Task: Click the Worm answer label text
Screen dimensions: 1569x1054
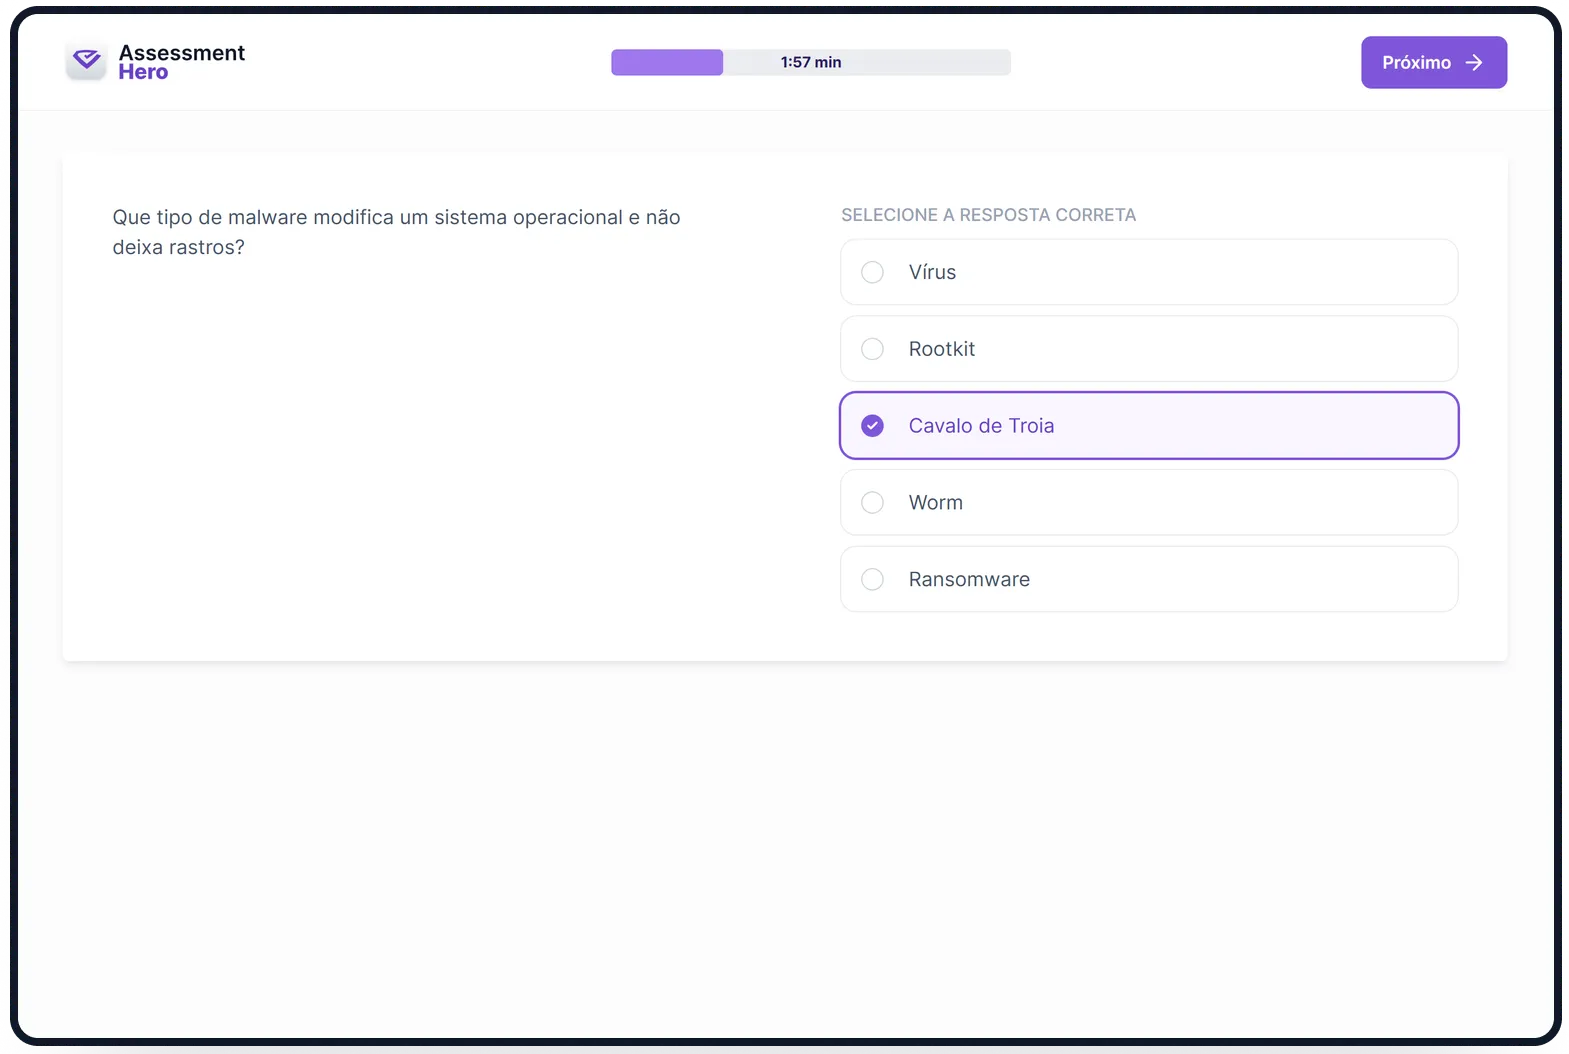Action: tap(935, 502)
